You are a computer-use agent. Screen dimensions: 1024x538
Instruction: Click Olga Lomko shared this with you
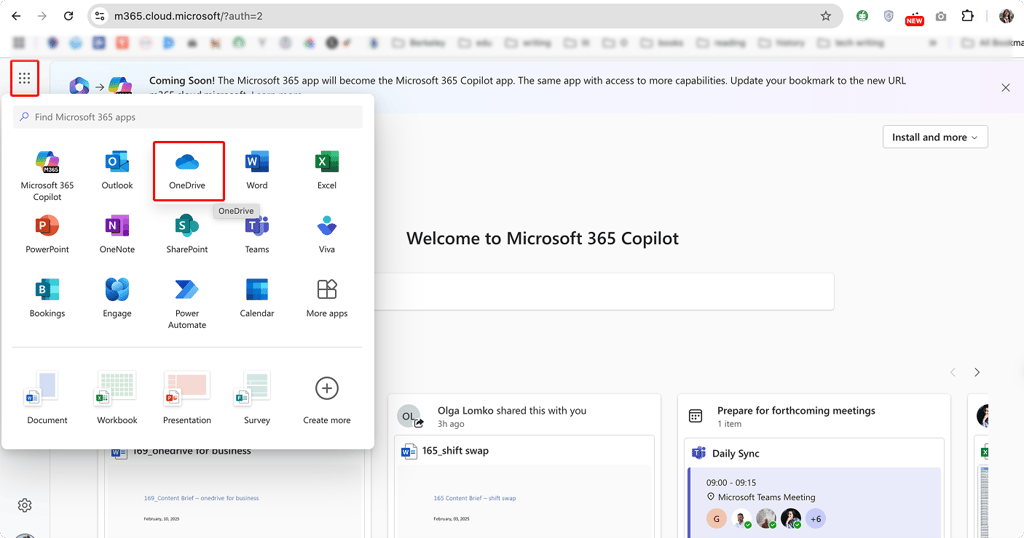(x=511, y=411)
